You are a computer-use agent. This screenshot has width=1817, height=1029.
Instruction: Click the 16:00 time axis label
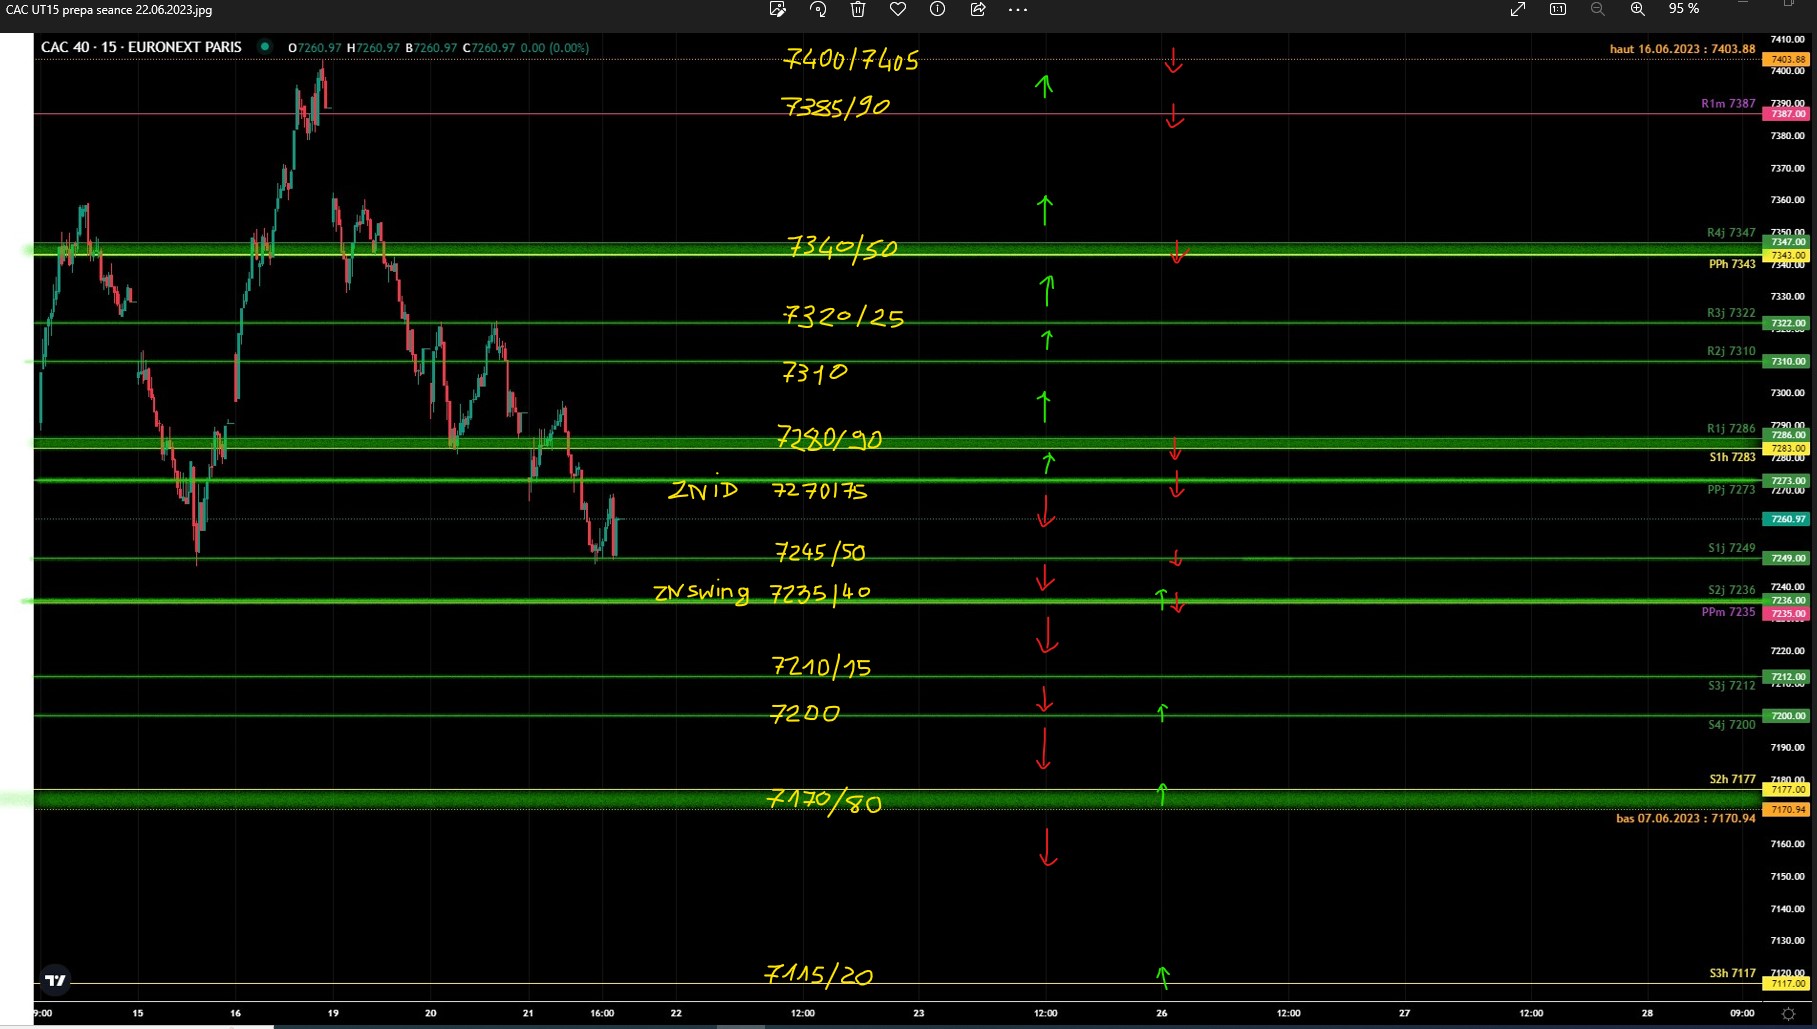602,1013
